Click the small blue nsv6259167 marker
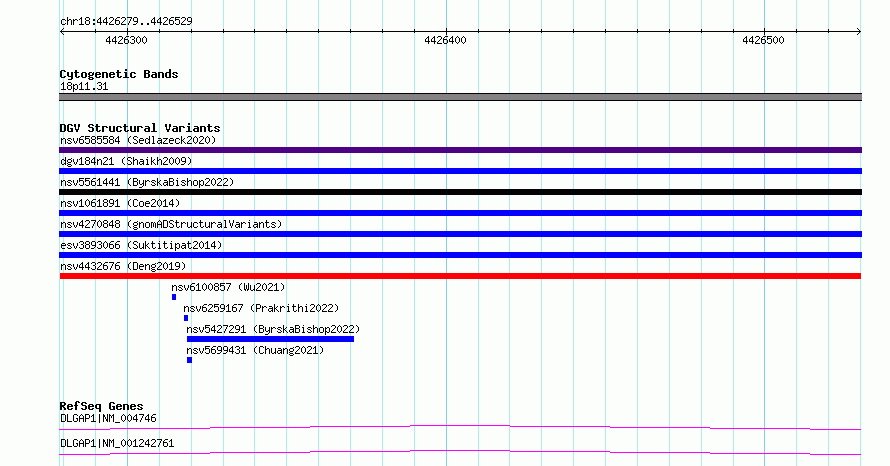Image resolution: width=890 pixels, height=466 pixels. point(186,318)
